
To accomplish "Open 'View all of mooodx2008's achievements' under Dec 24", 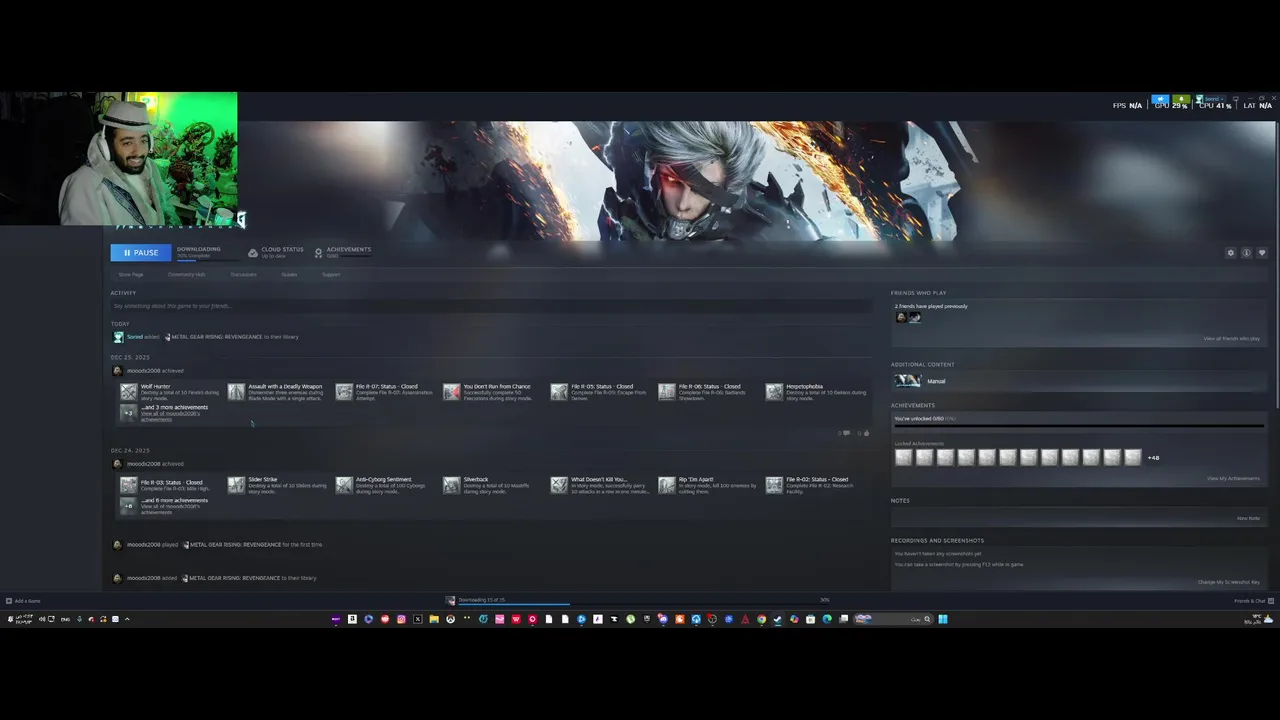I will [x=170, y=509].
